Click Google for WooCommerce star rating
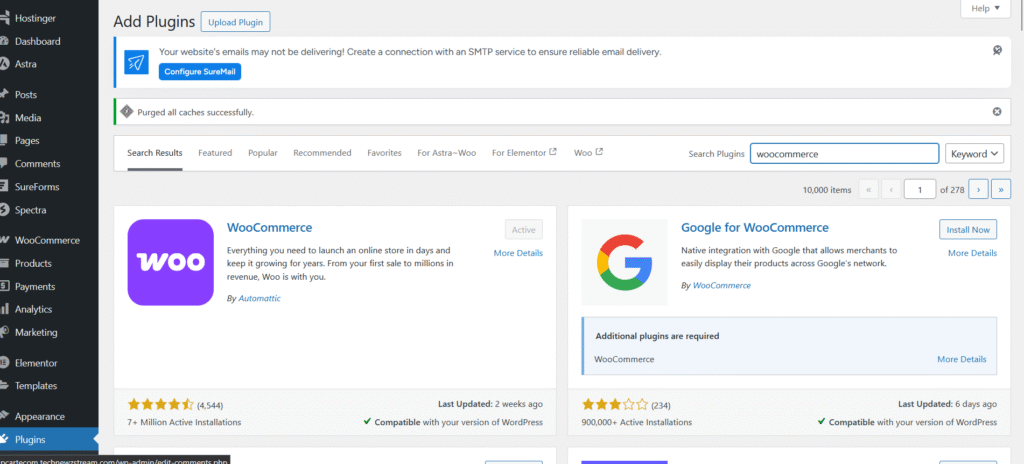Viewport: 1024px width, 464px height. pos(615,404)
